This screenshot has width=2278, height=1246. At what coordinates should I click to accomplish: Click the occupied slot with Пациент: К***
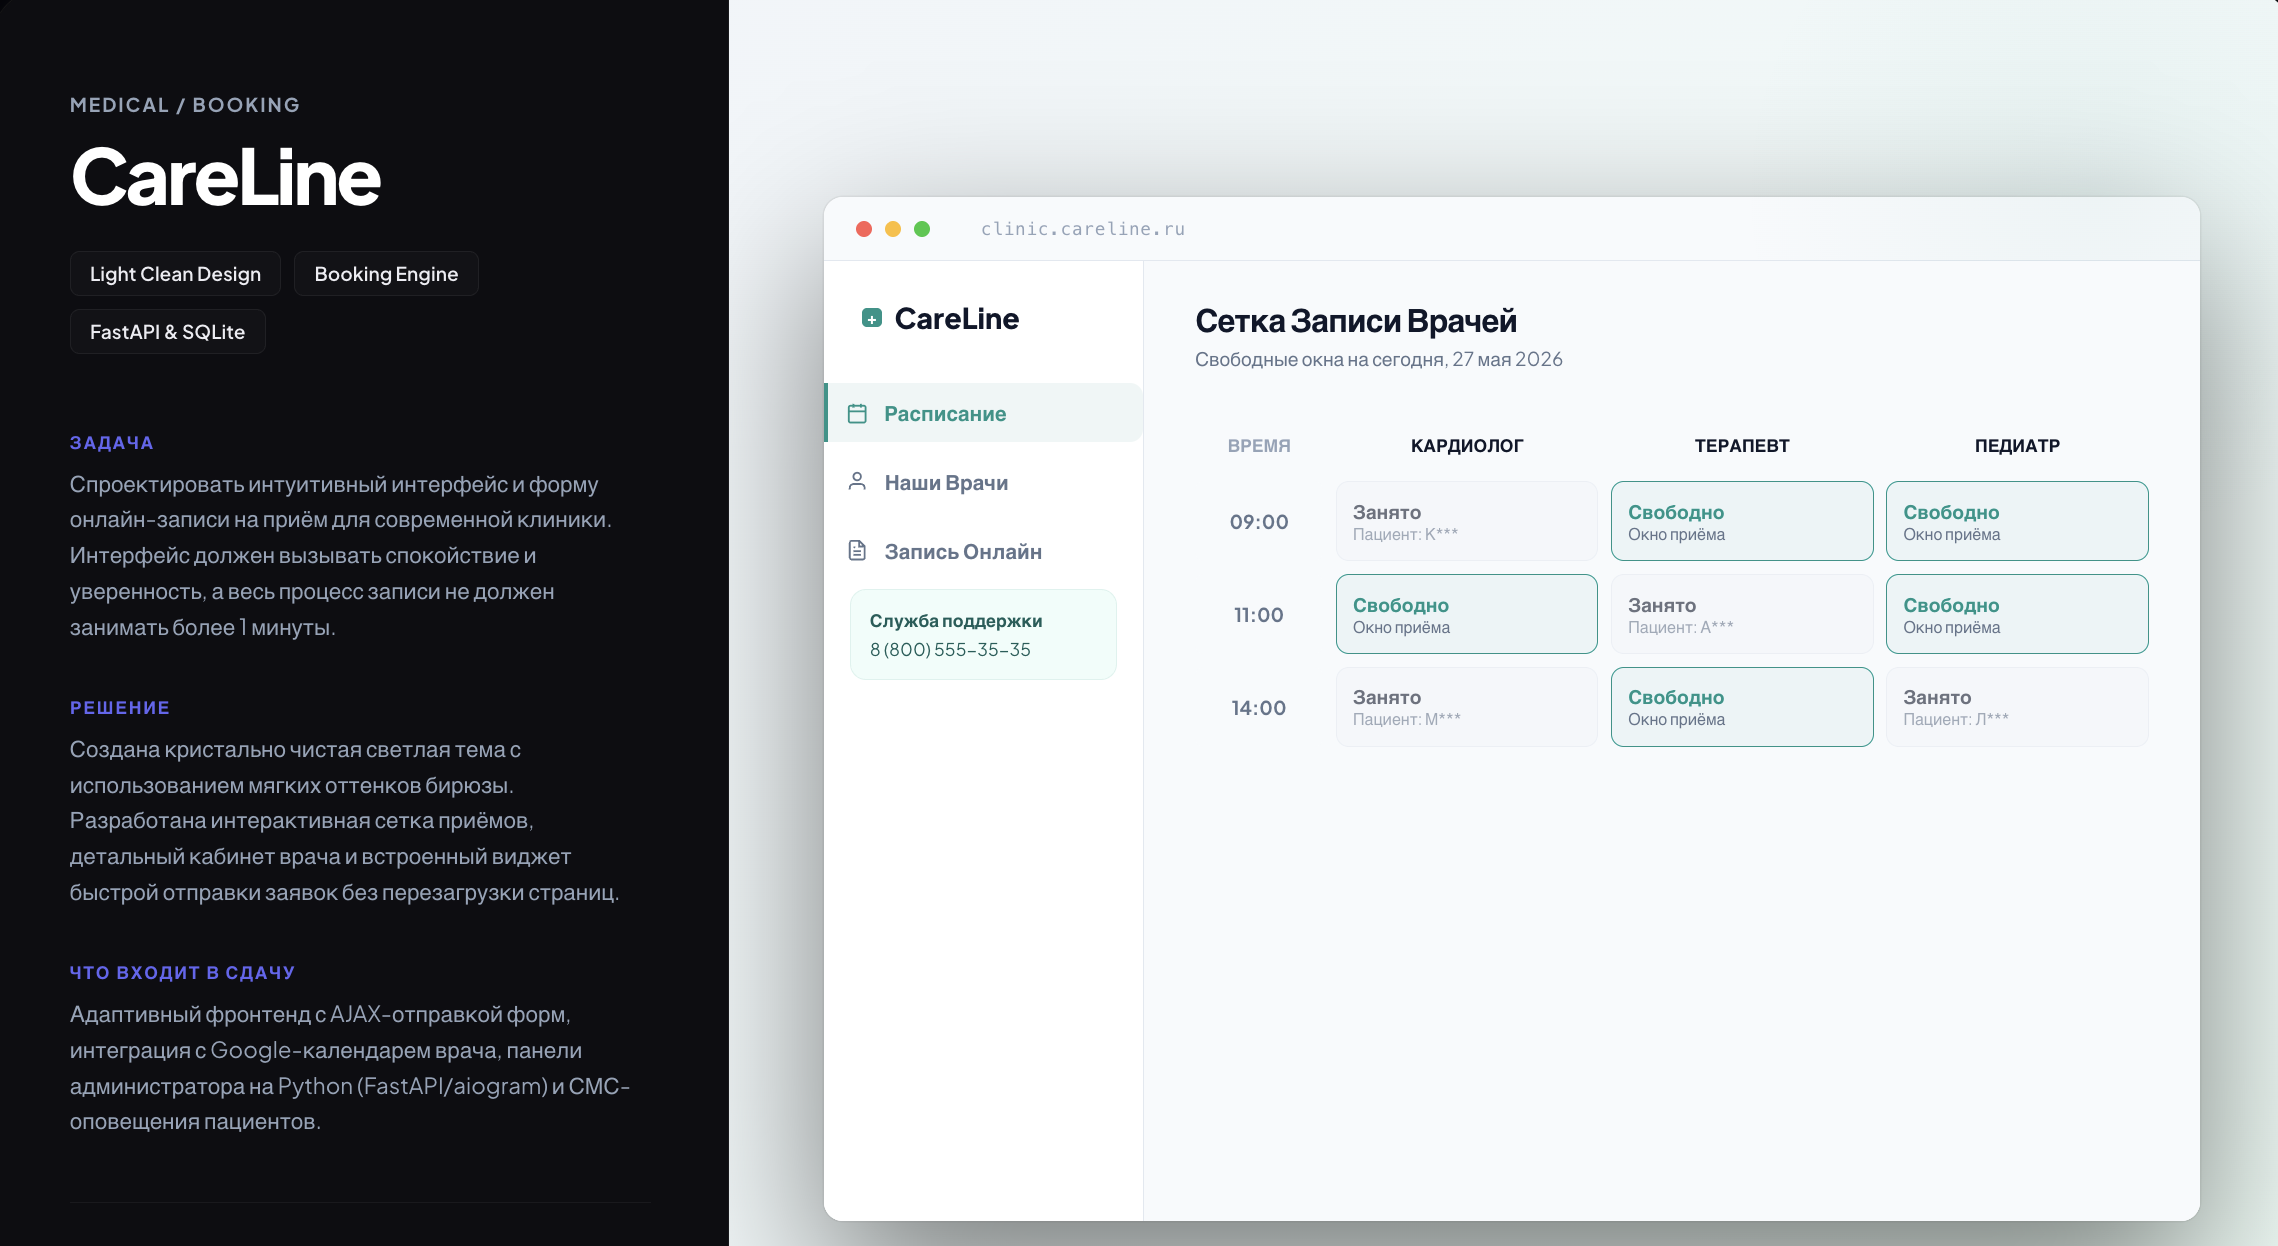(x=1467, y=521)
